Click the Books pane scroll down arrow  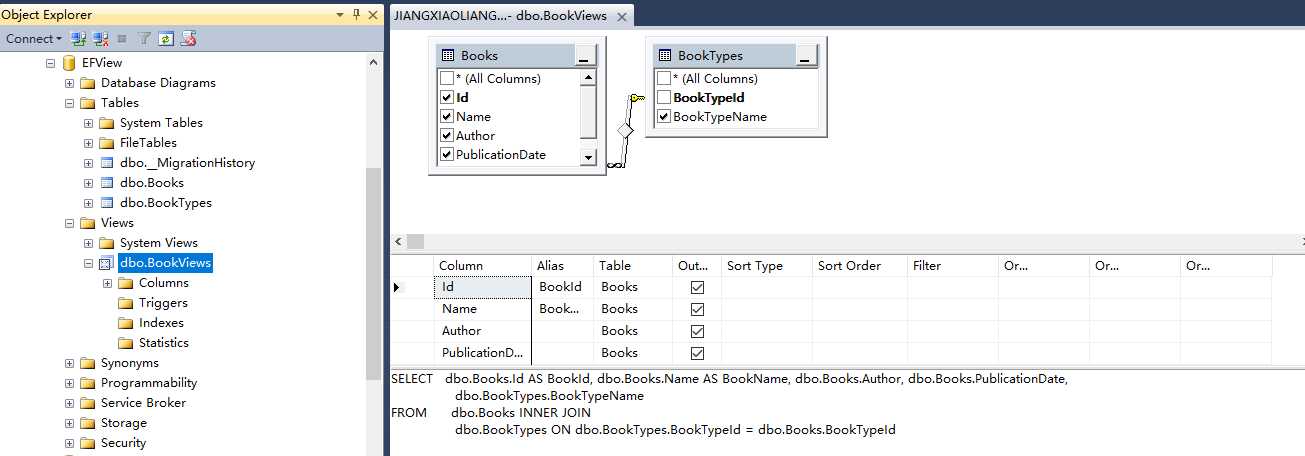point(588,157)
